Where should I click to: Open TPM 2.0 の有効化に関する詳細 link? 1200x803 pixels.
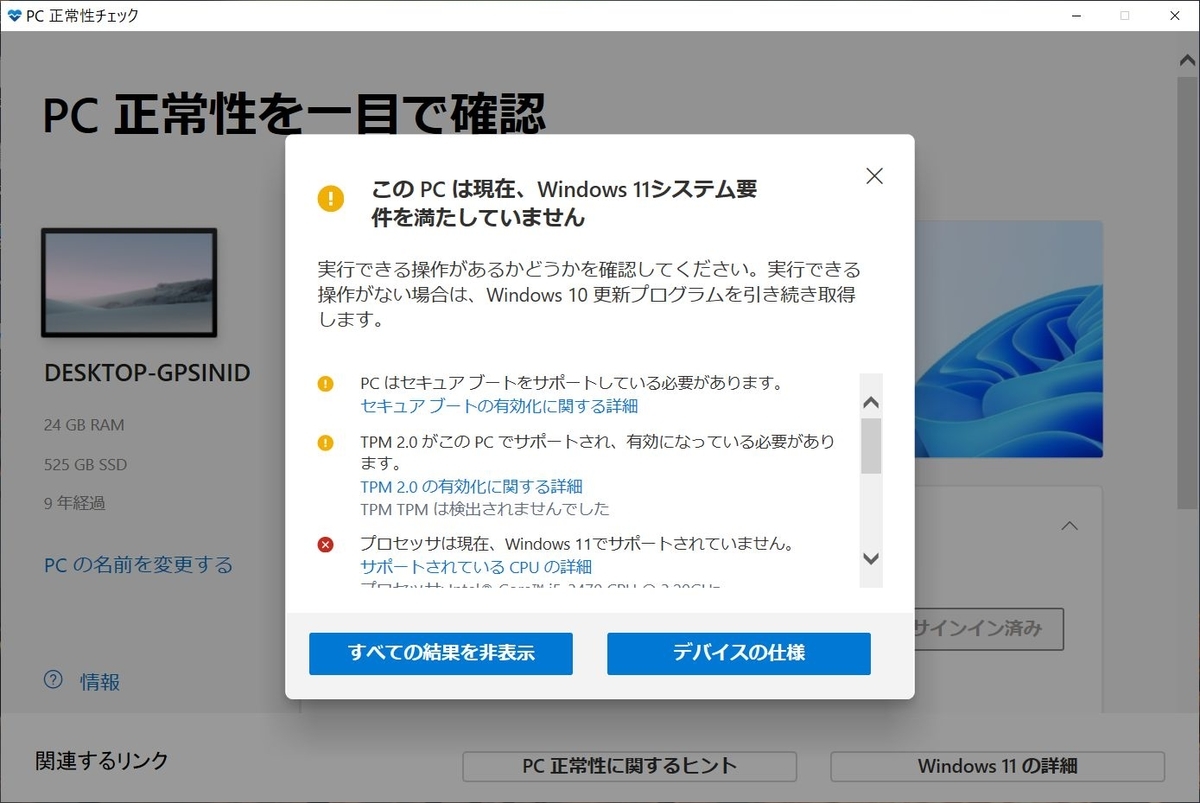pyautogui.click(x=471, y=486)
